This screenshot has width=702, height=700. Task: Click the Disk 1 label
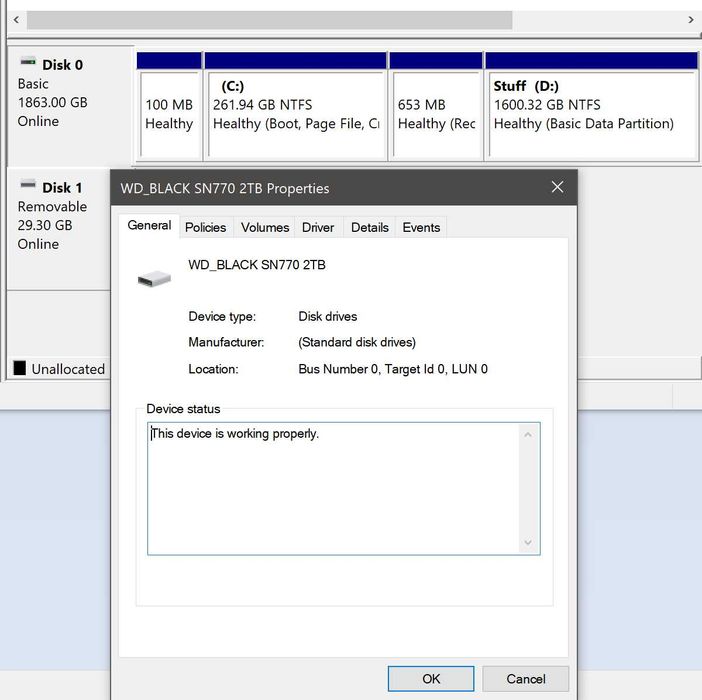(62, 188)
